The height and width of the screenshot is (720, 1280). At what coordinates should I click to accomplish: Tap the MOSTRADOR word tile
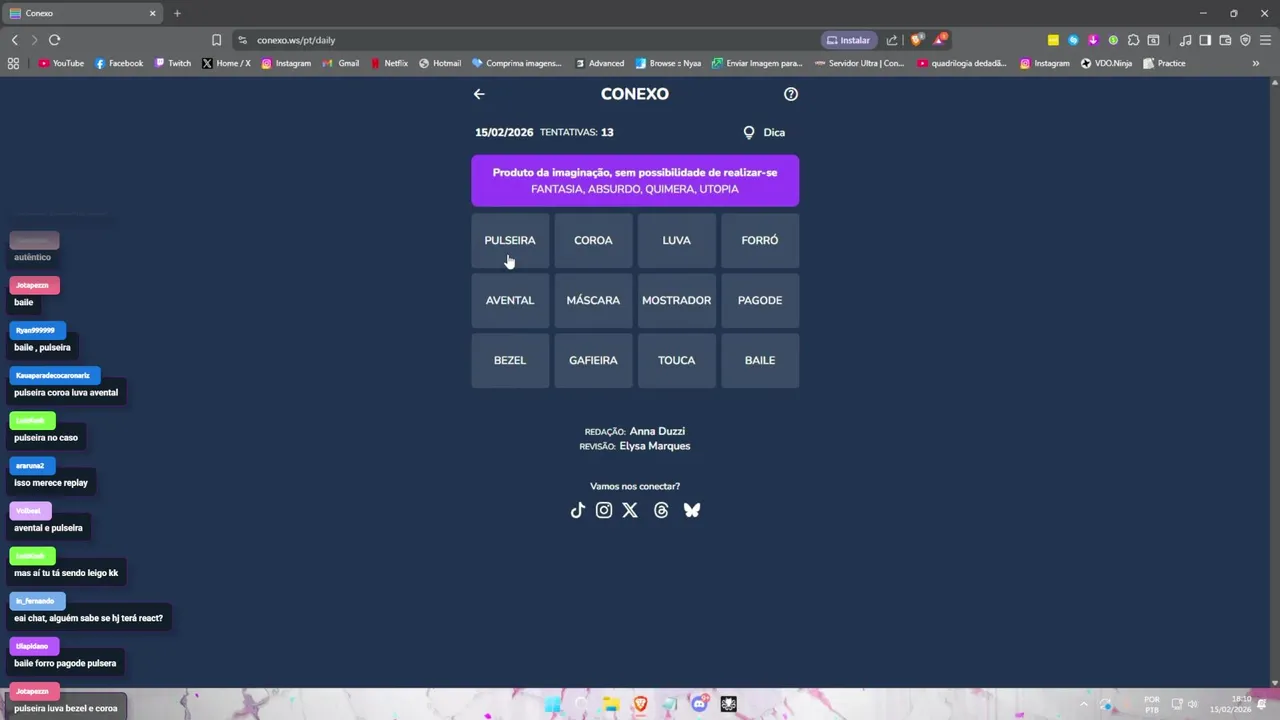tap(677, 300)
